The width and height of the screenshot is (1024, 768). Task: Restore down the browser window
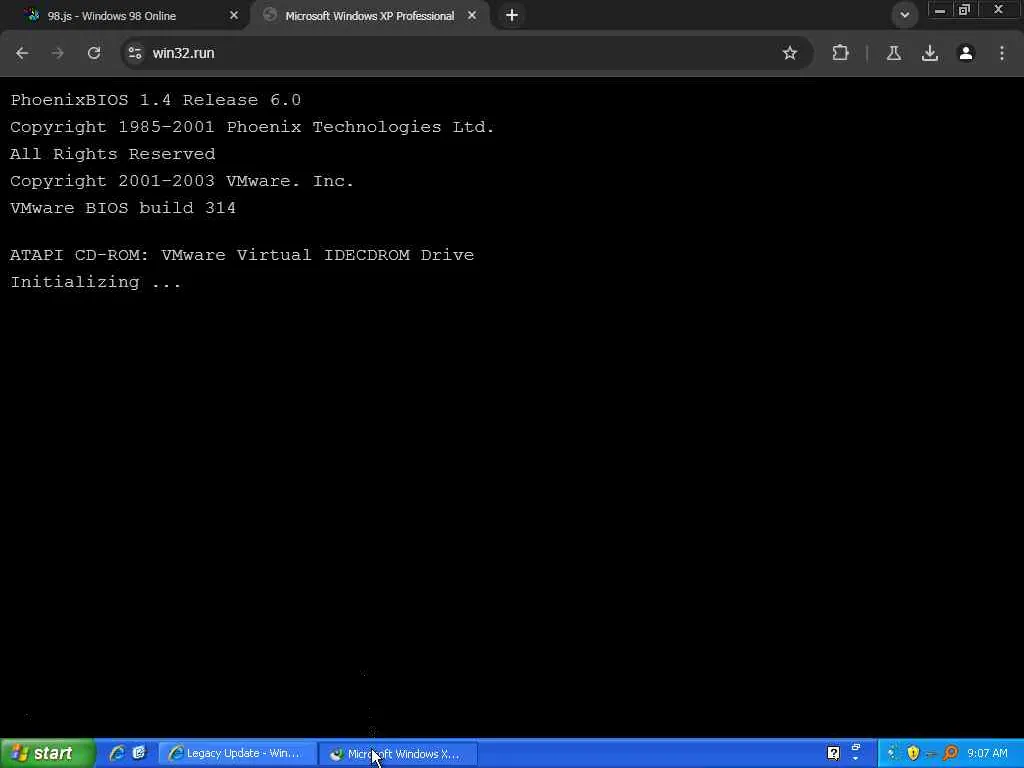[964, 10]
